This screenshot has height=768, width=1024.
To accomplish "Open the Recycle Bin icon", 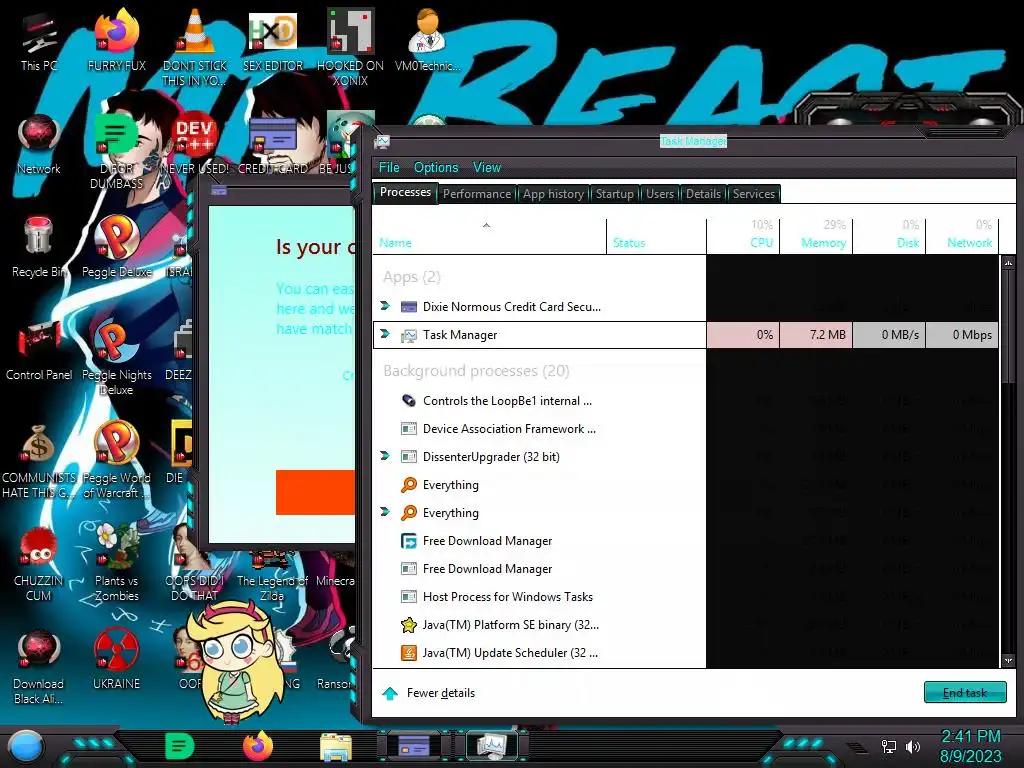I will click(x=39, y=247).
